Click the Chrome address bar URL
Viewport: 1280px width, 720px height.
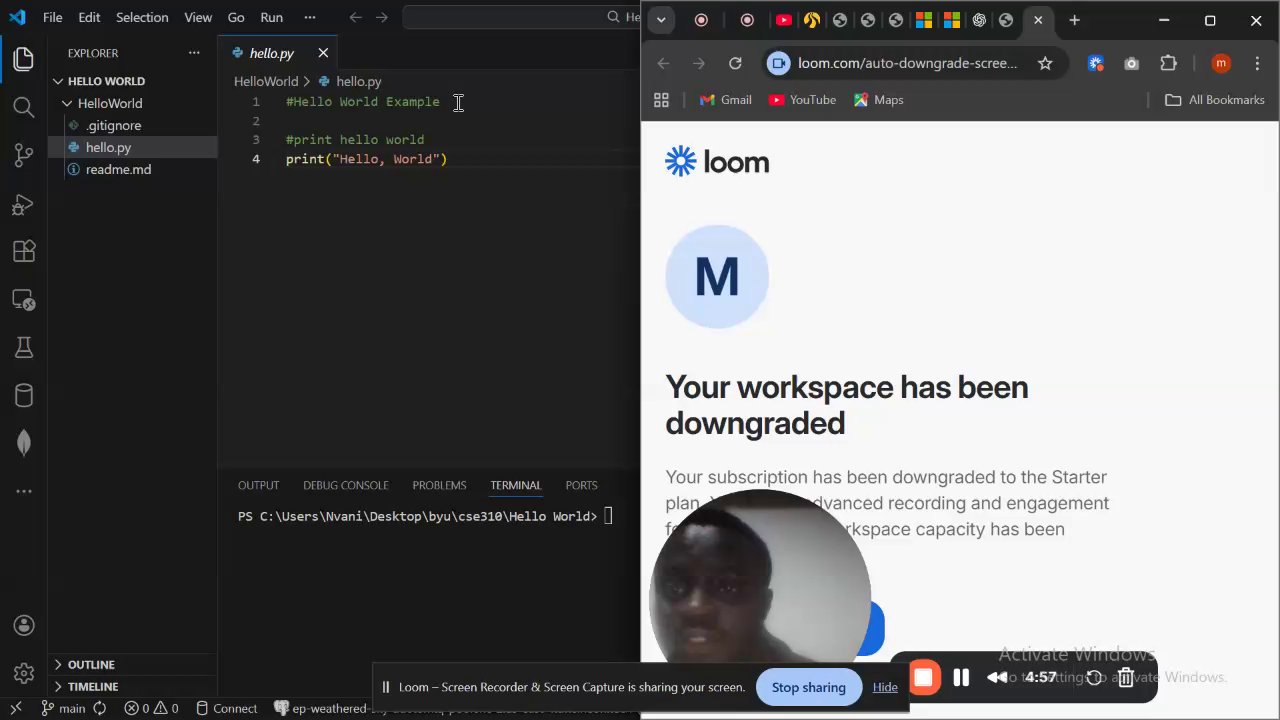(x=907, y=63)
